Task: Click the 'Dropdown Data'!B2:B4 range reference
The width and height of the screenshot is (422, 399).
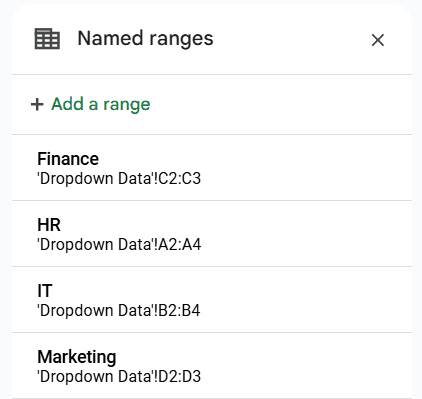Action: pos(119,311)
